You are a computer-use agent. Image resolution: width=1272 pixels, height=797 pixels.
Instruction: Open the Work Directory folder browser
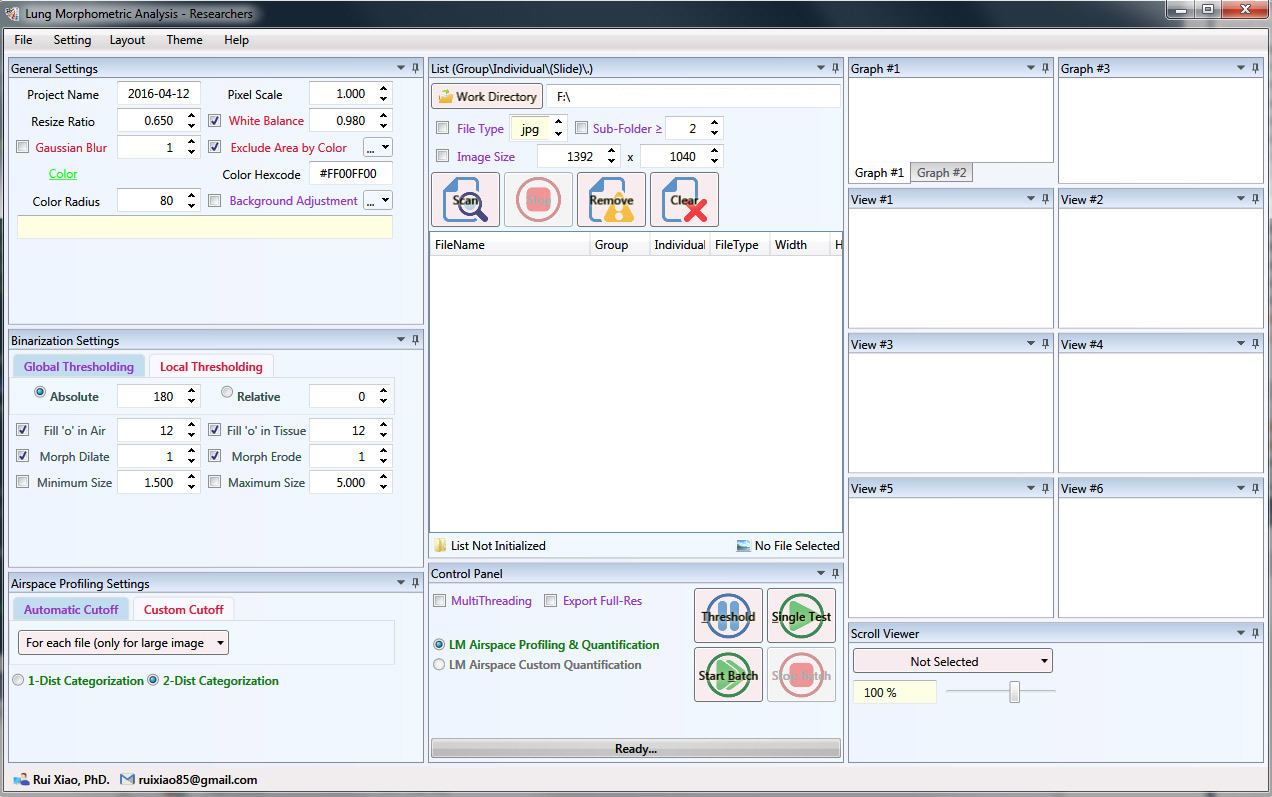click(x=488, y=97)
